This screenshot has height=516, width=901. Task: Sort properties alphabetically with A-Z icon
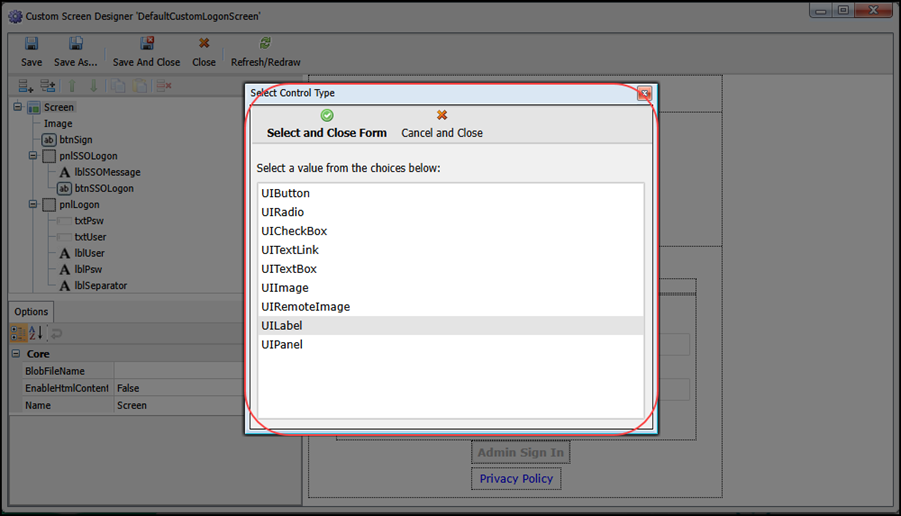coord(35,333)
